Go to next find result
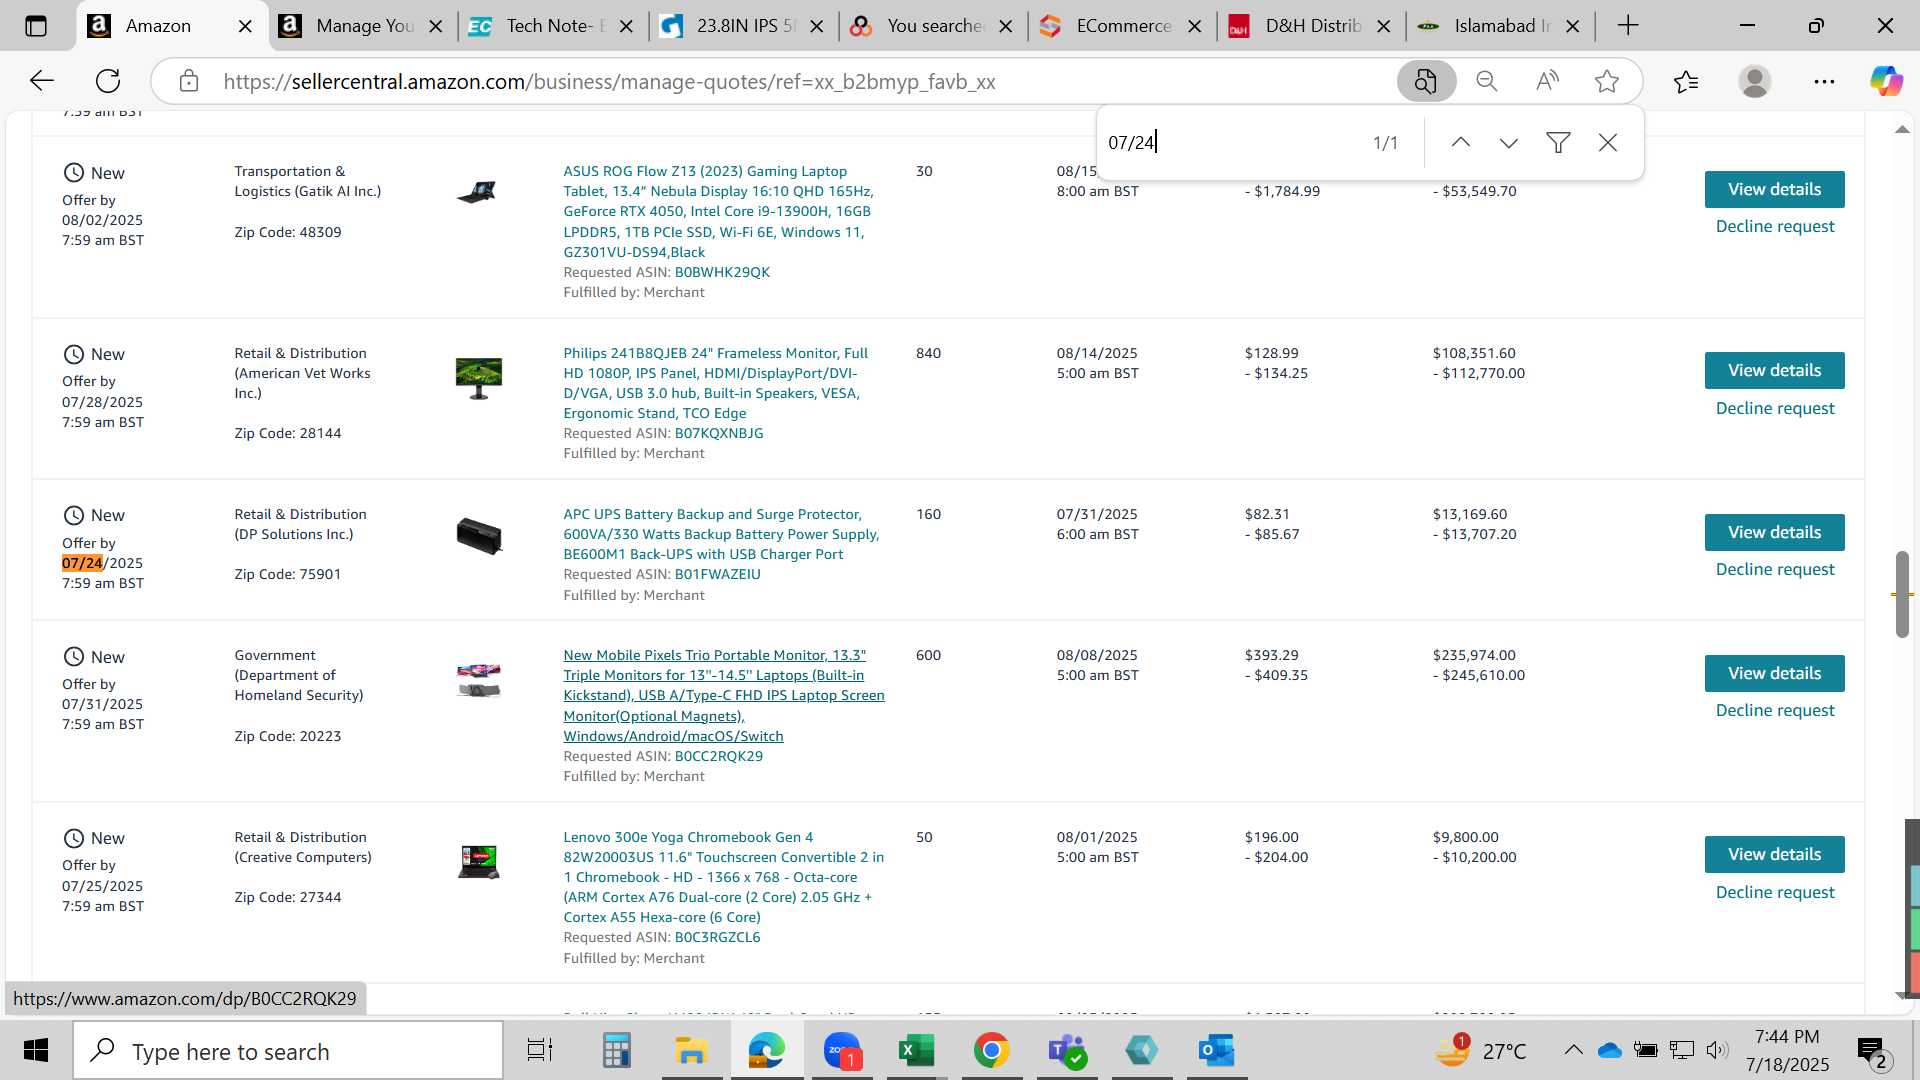The width and height of the screenshot is (1920, 1080). pyautogui.click(x=1509, y=143)
